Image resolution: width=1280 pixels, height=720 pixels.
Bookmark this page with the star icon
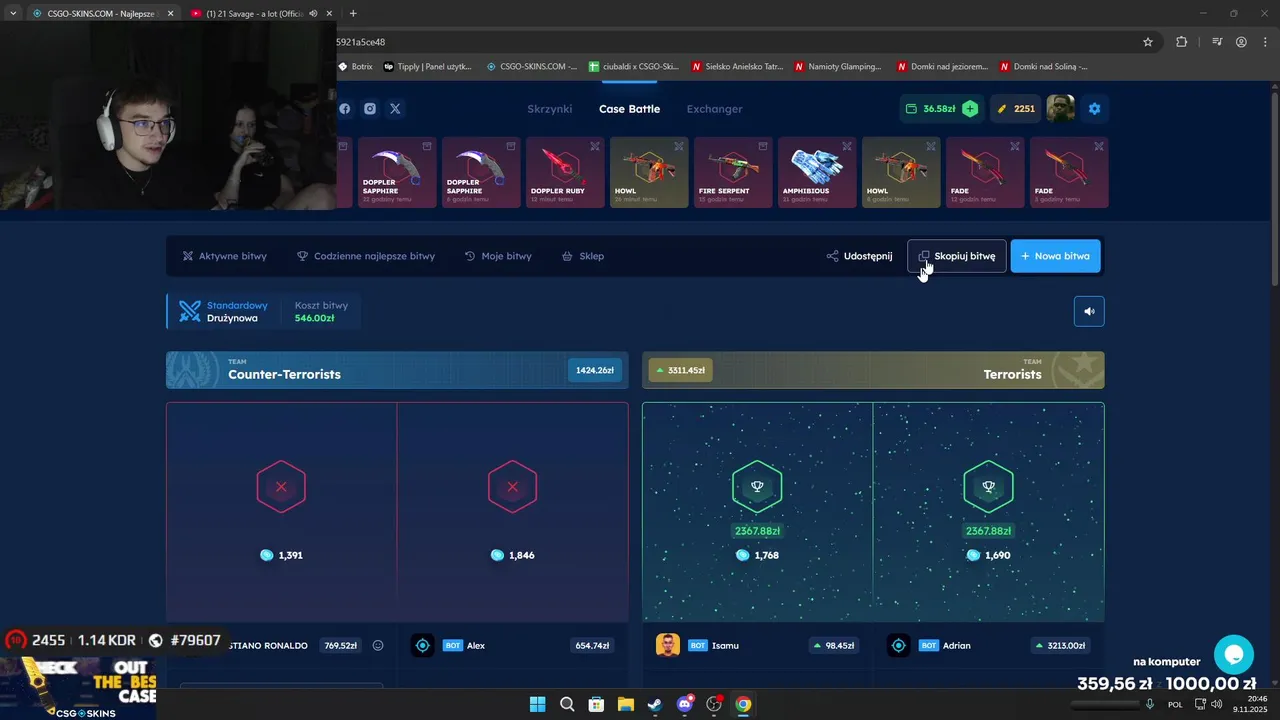[x=1148, y=42]
